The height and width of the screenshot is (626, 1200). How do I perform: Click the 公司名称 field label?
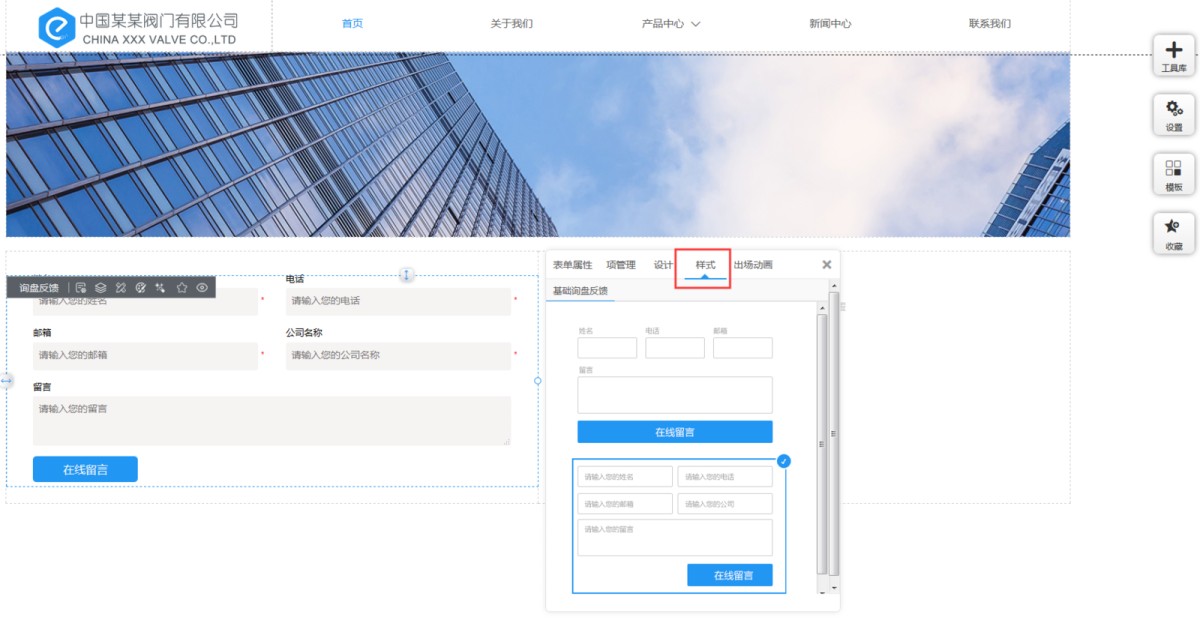point(304,333)
